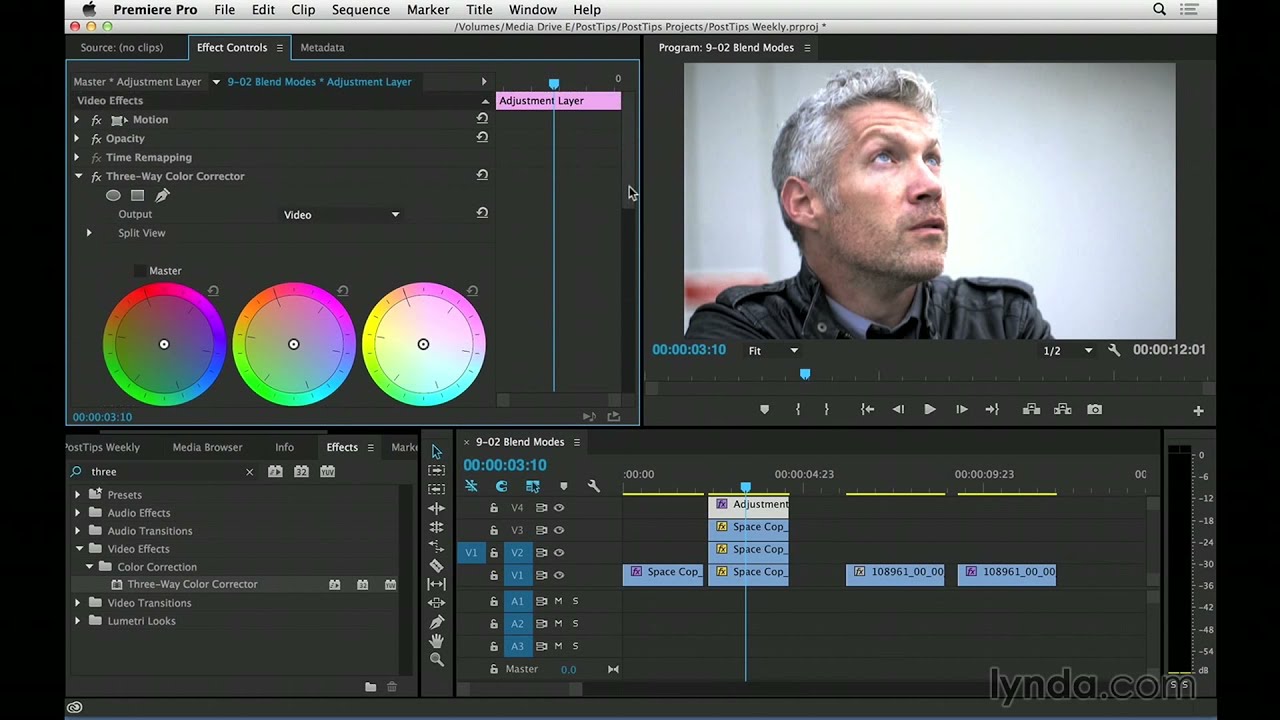Filter effects by accelerated effects icon

[275, 471]
